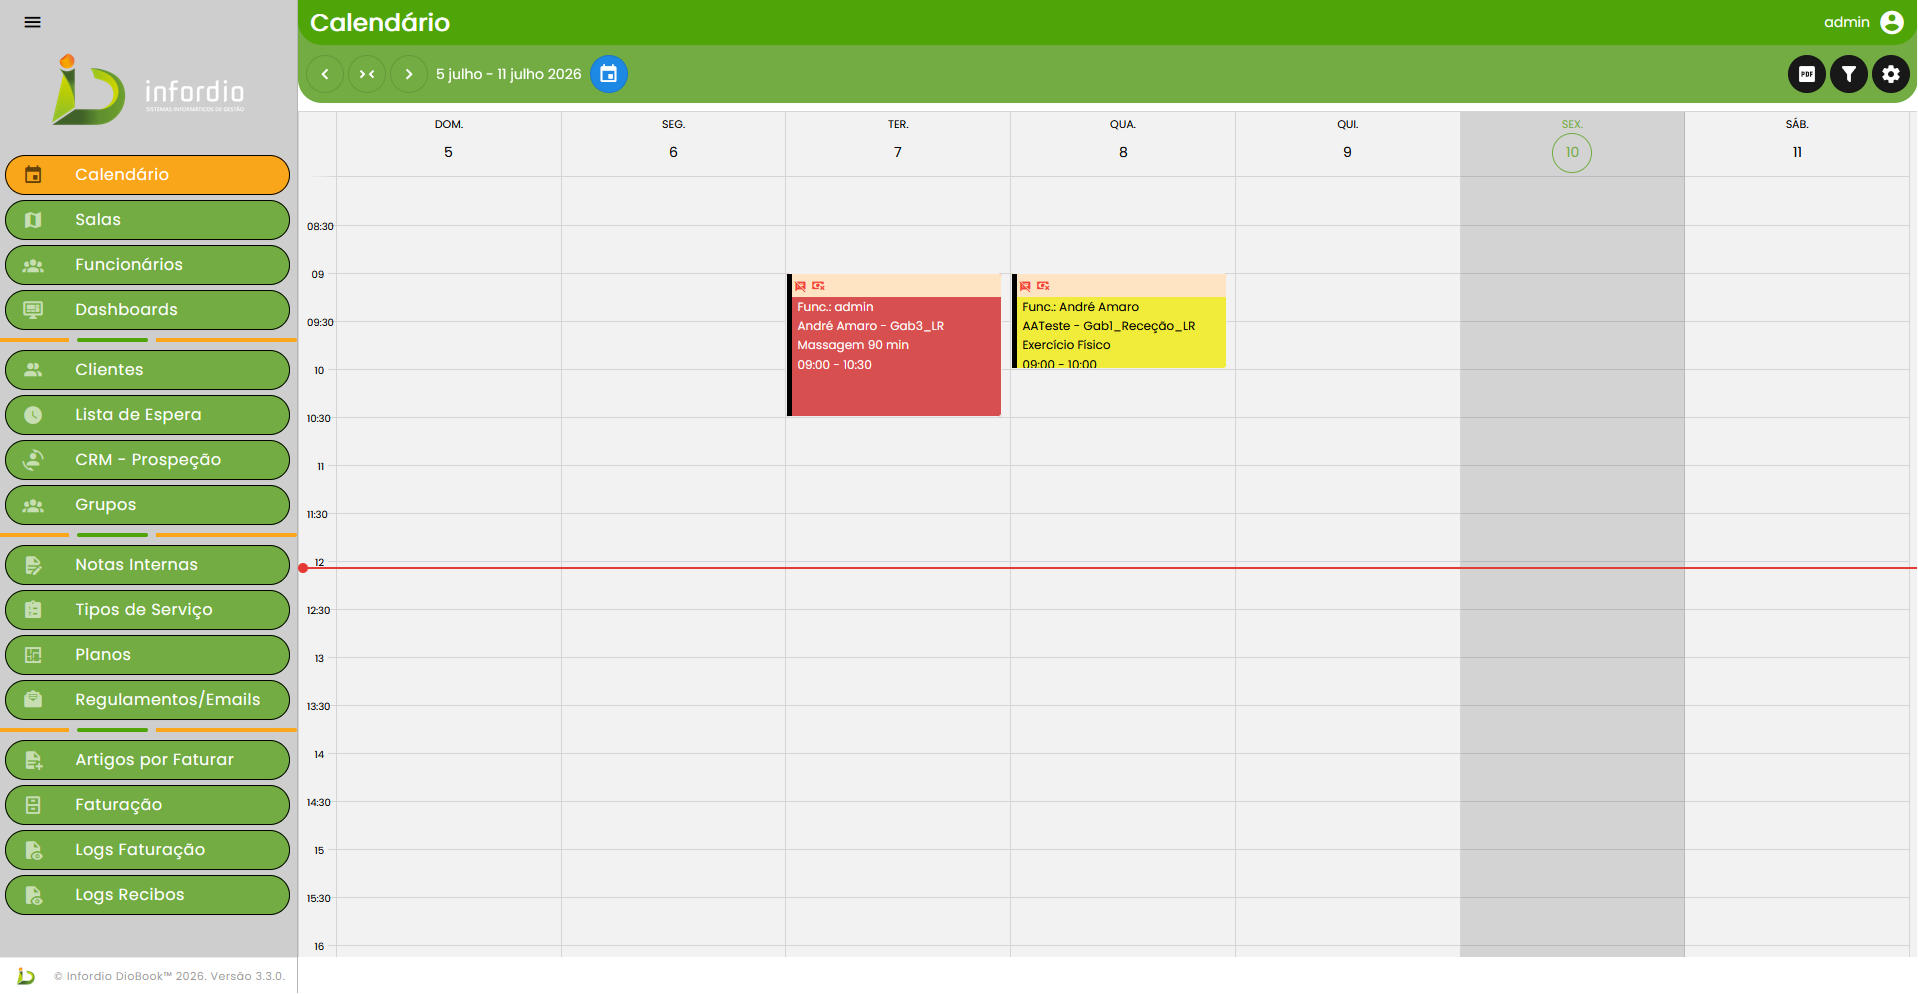Viewport: 1918px width, 994px height.
Task: Go to previous week arrow
Action: pyautogui.click(x=325, y=74)
